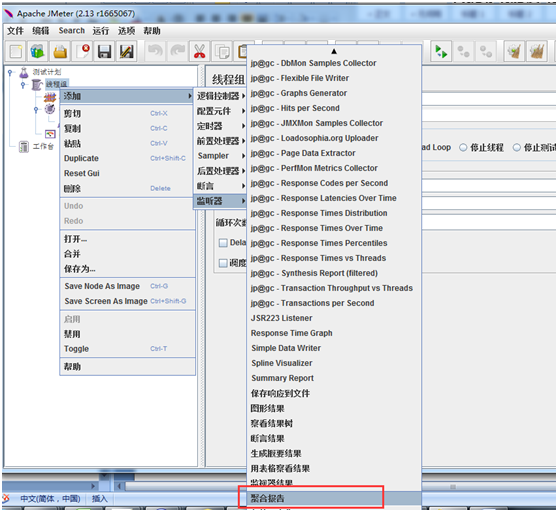This screenshot has width=558, height=512.
Task: Choose Summary Report listener
Action: [334, 378]
